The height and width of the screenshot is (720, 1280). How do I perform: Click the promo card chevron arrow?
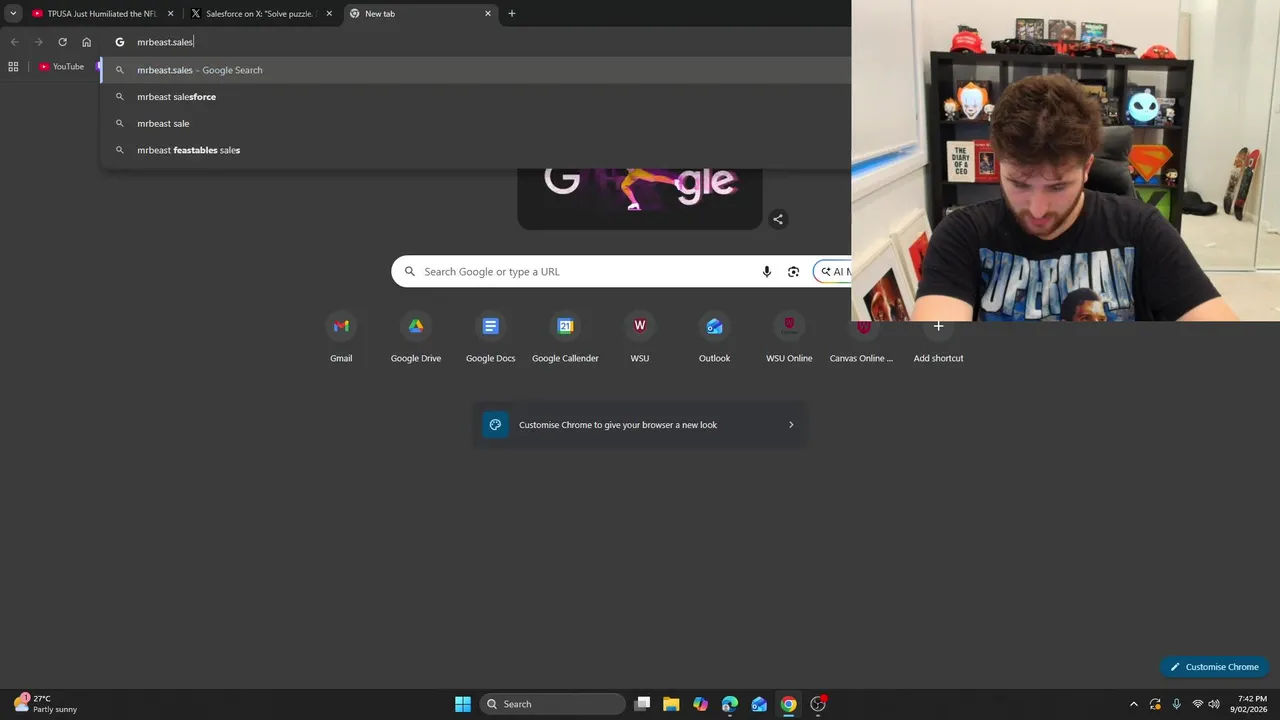pyautogui.click(x=791, y=425)
